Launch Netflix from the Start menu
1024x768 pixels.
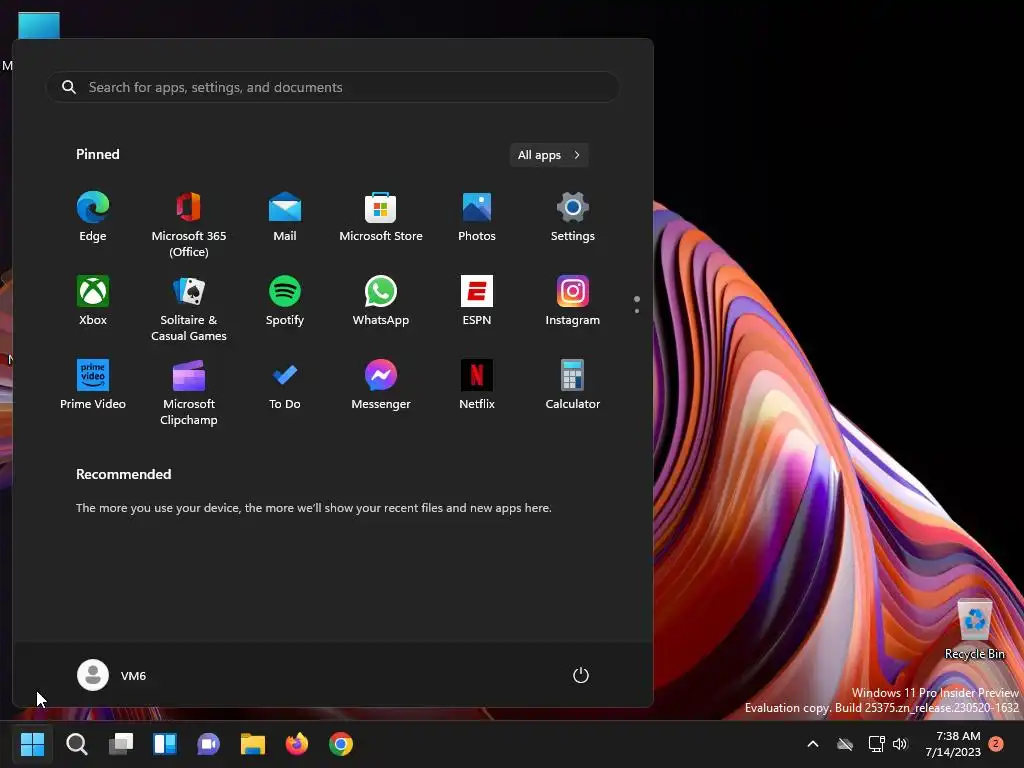tap(477, 385)
